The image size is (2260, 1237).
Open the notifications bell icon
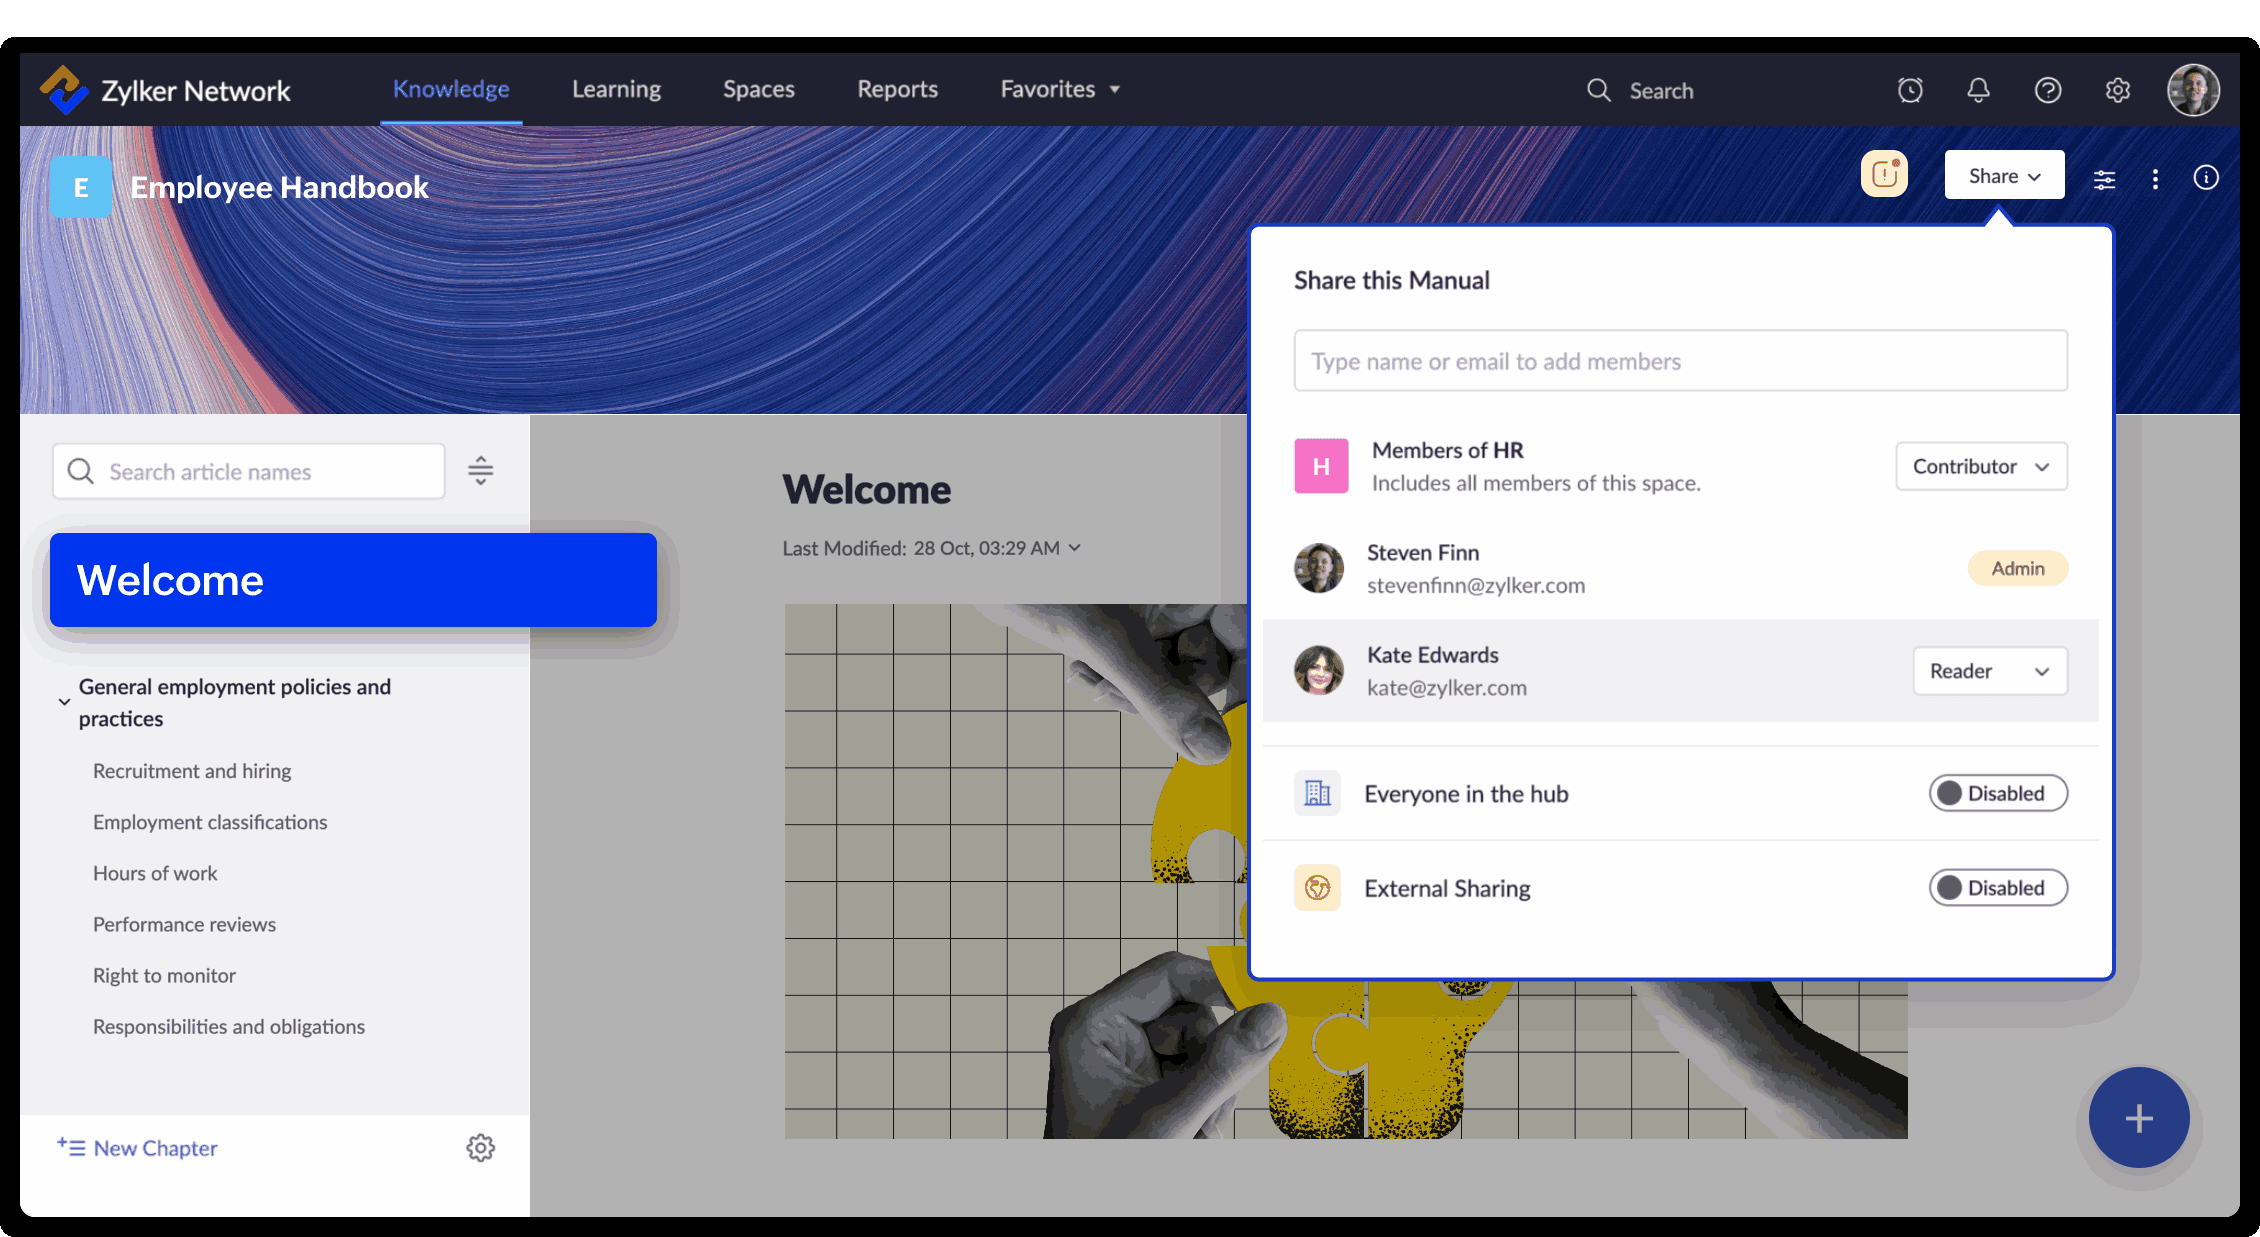click(1978, 90)
